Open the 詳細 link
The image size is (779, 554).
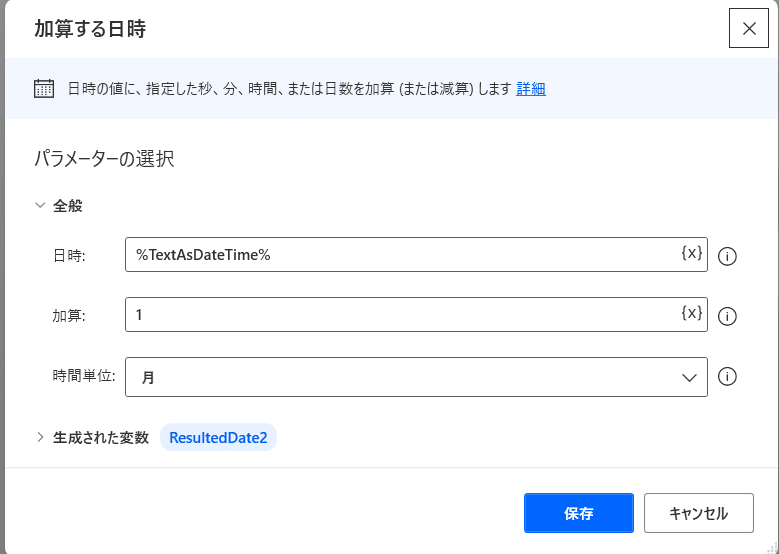531,89
